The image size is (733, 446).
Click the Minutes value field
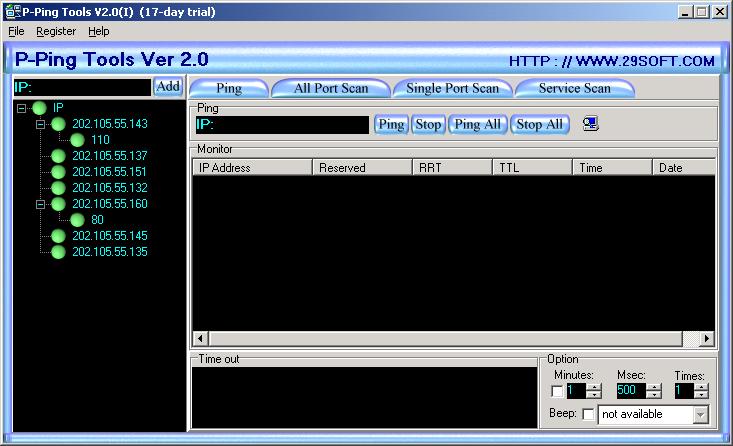tap(576, 390)
